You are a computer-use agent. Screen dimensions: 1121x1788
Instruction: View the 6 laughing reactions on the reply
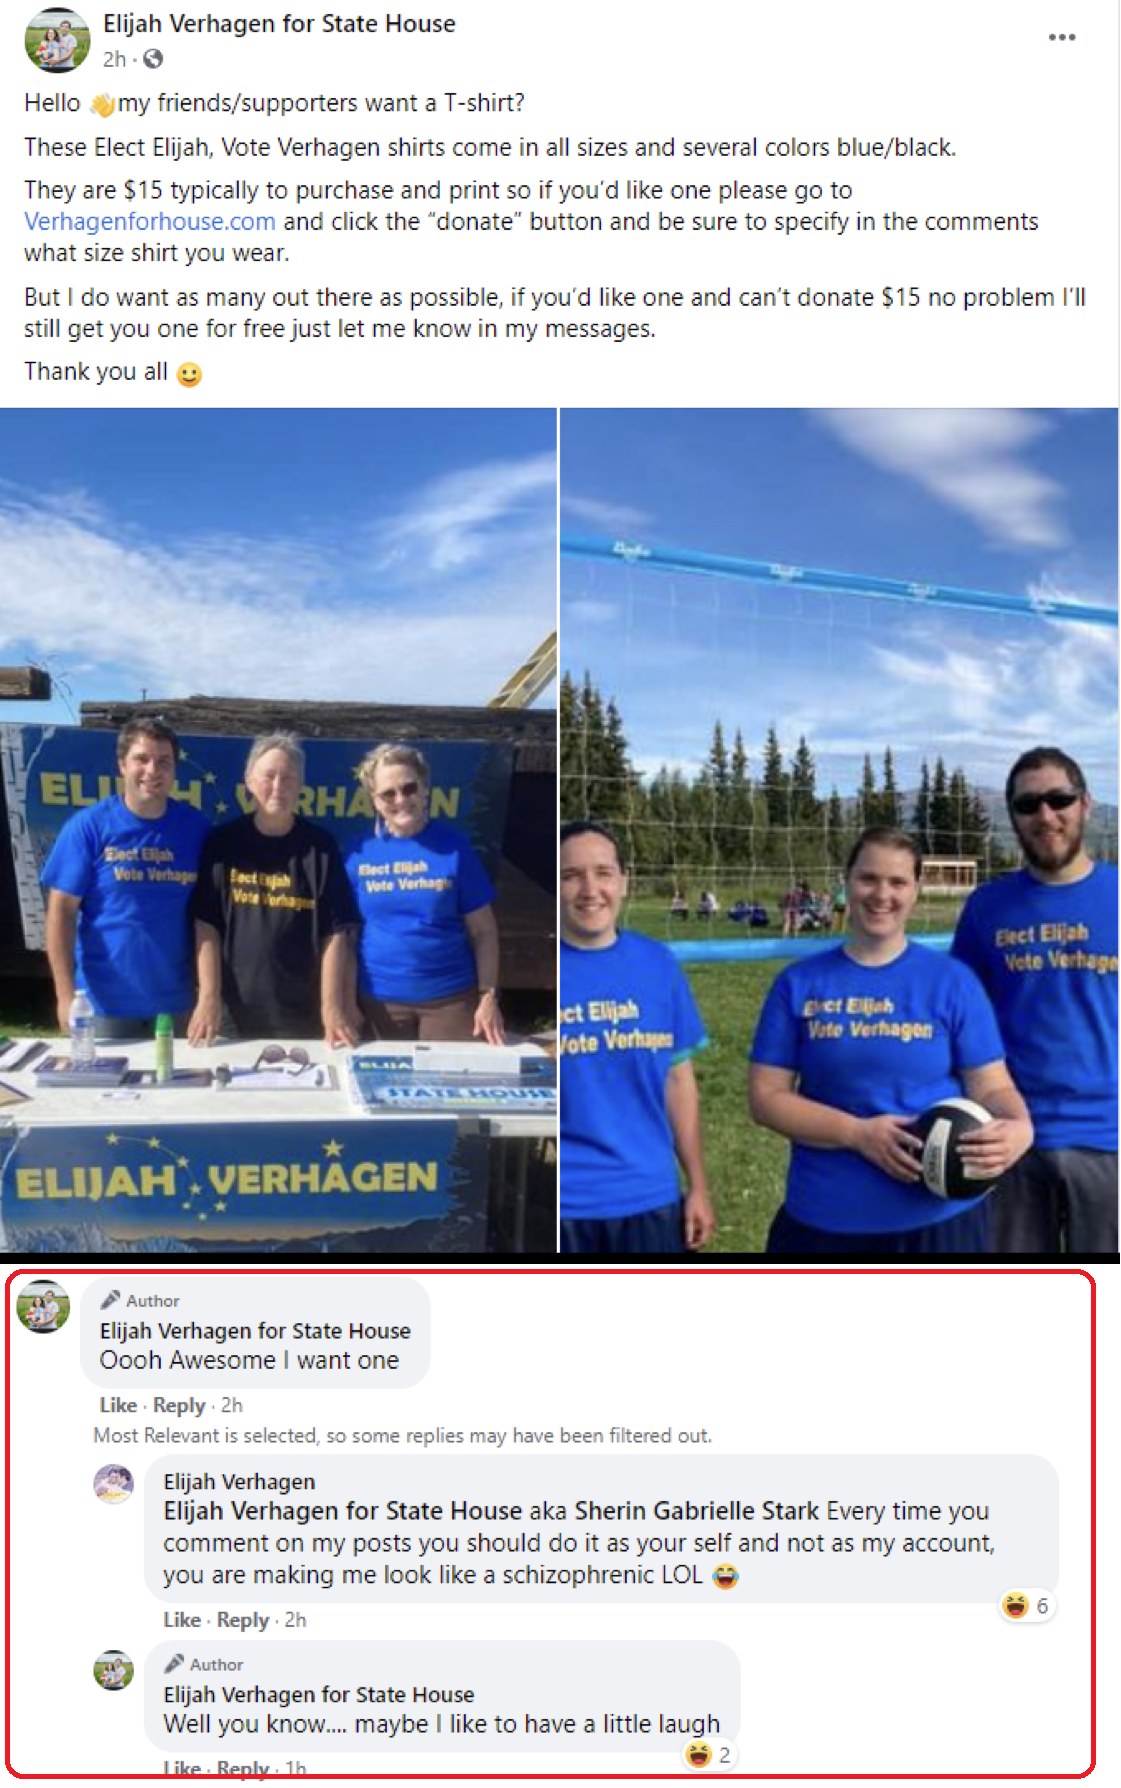click(1027, 1606)
